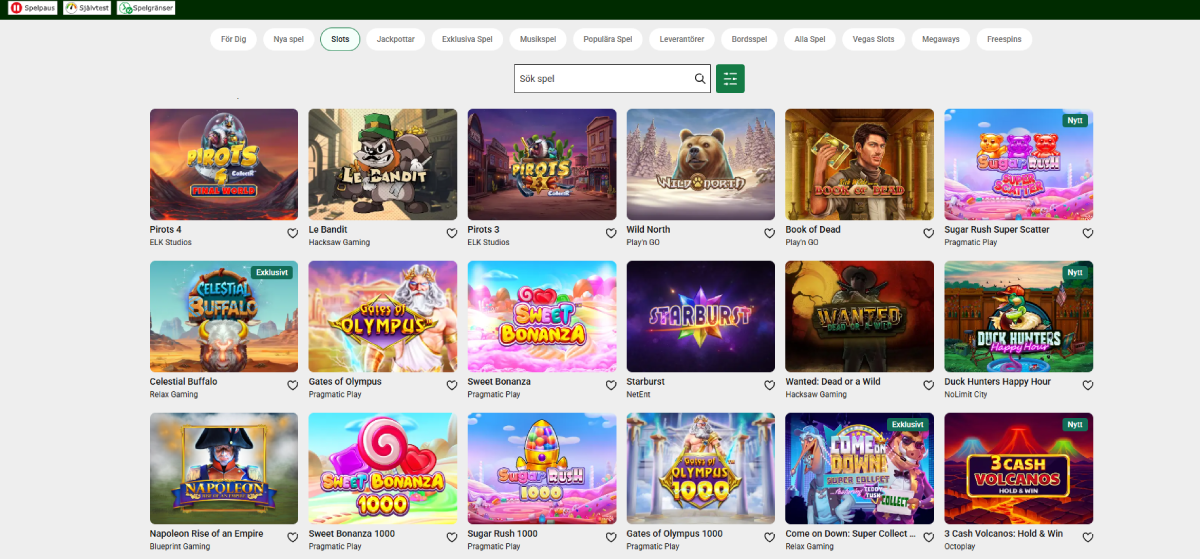Toggle heart on Gates of Olympus 1000
This screenshot has width=1200, height=559.
coord(769,537)
